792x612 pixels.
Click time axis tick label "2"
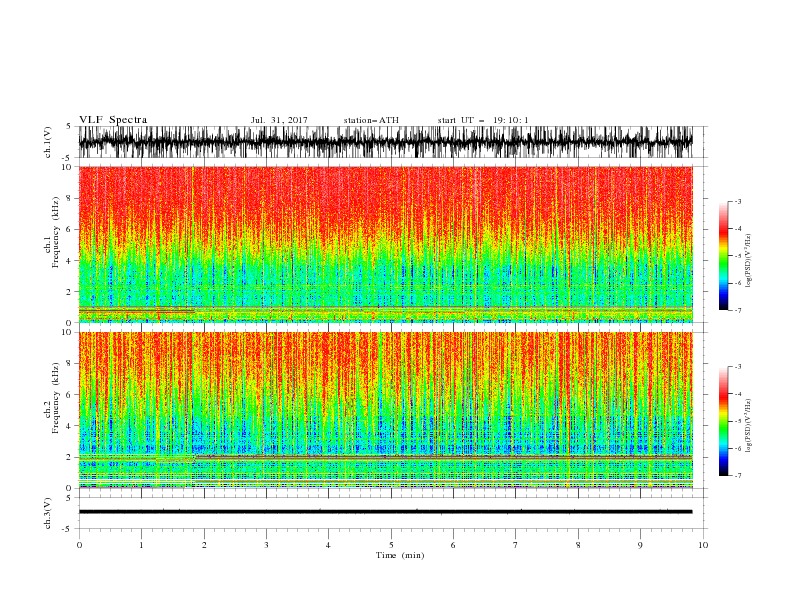[x=204, y=545]
